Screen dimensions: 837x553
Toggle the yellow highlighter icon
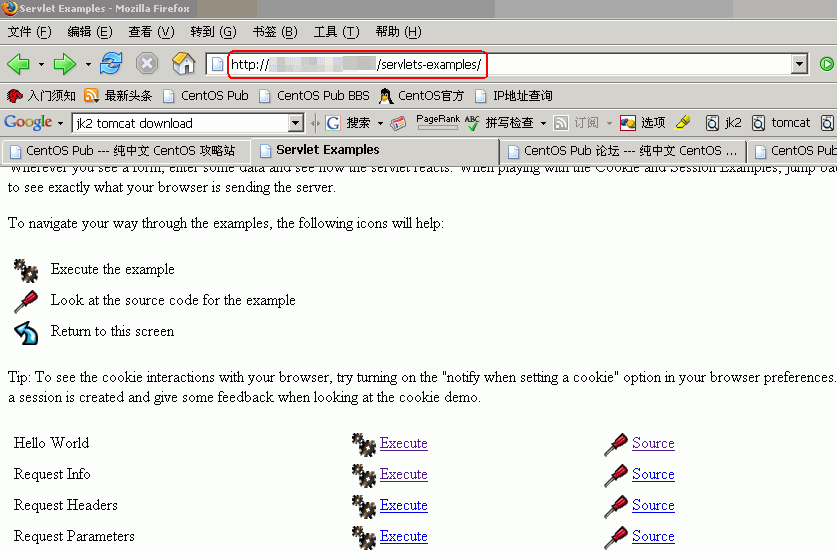[683, 123]
